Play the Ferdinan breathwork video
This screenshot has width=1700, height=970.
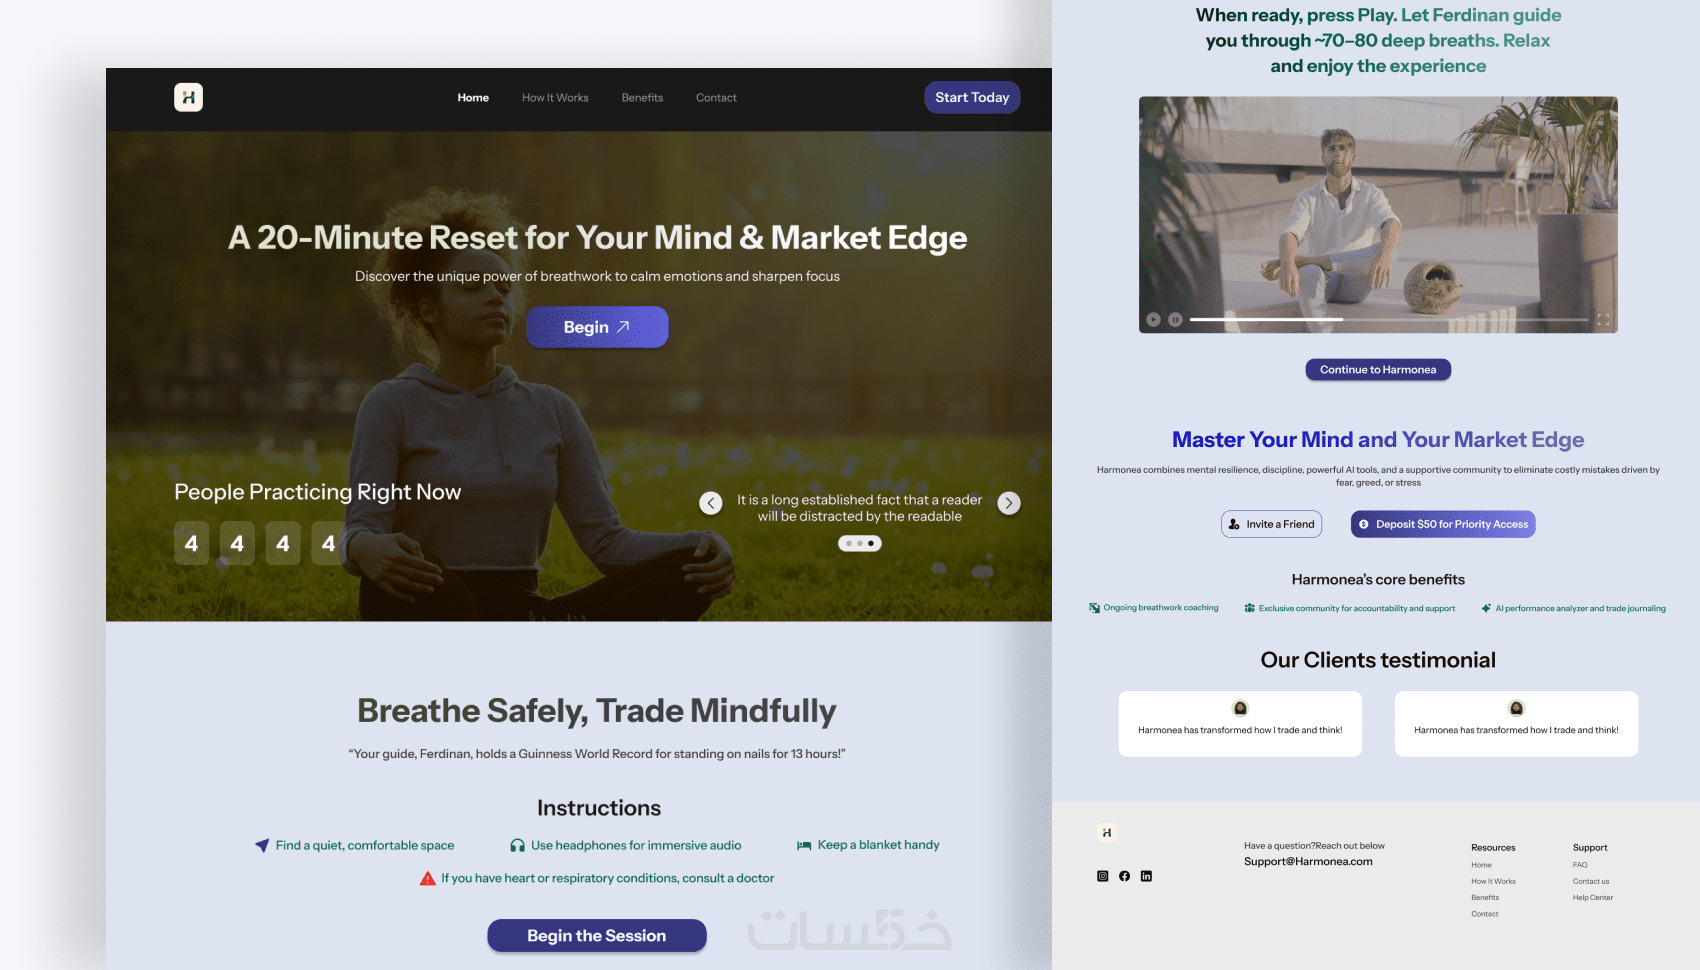click(x=1153, y=319)
